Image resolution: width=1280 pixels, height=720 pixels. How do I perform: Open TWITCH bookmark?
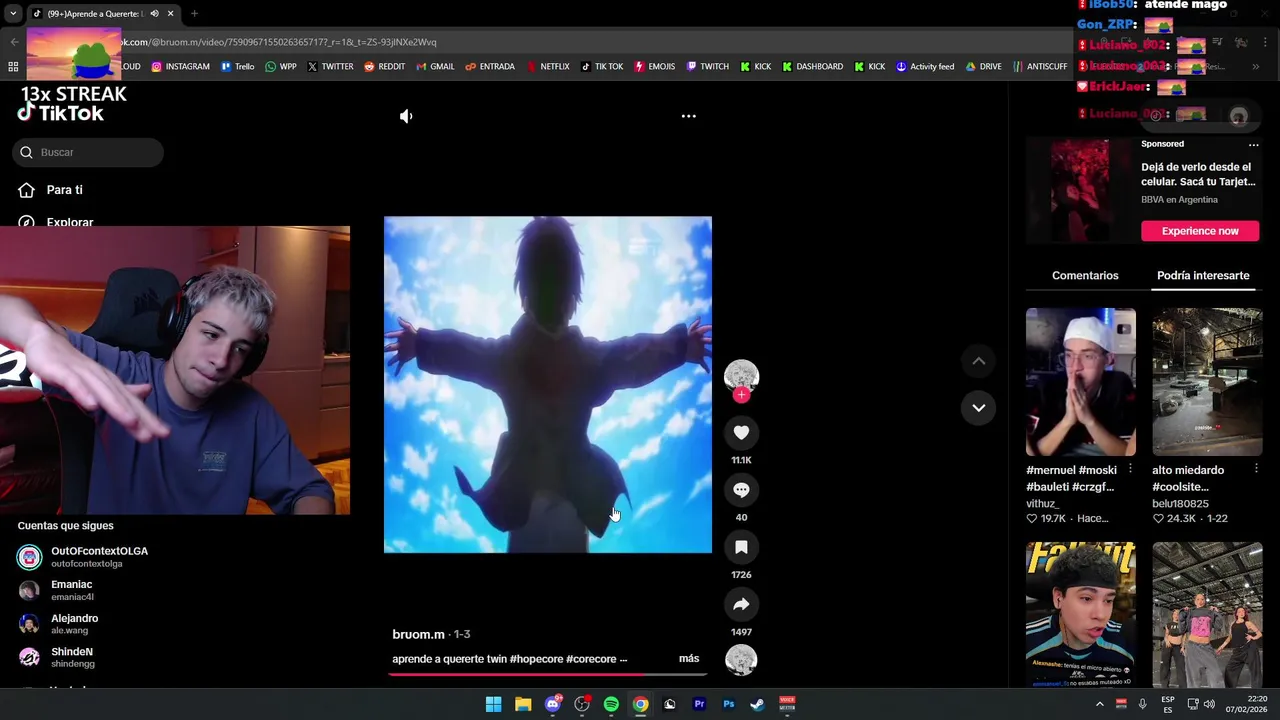click(x=707, y=67)
